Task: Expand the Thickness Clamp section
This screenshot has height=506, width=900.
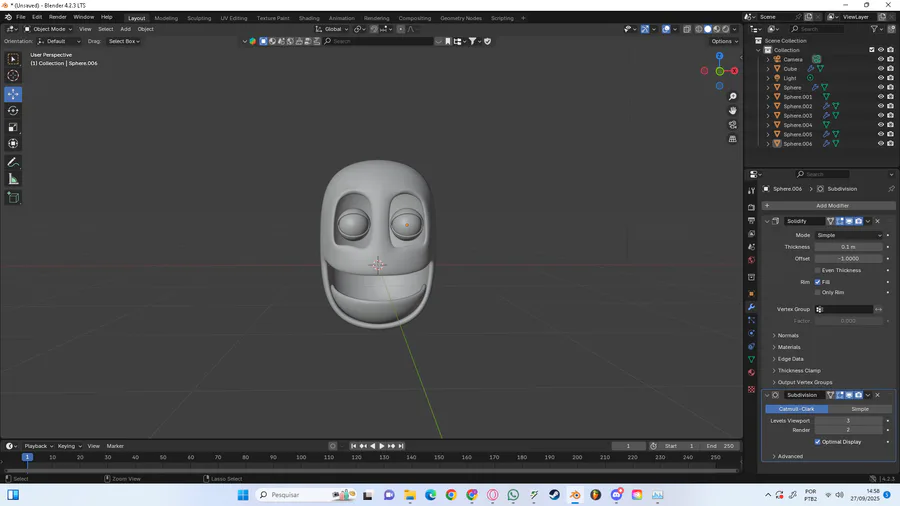Action: (799, 371)
